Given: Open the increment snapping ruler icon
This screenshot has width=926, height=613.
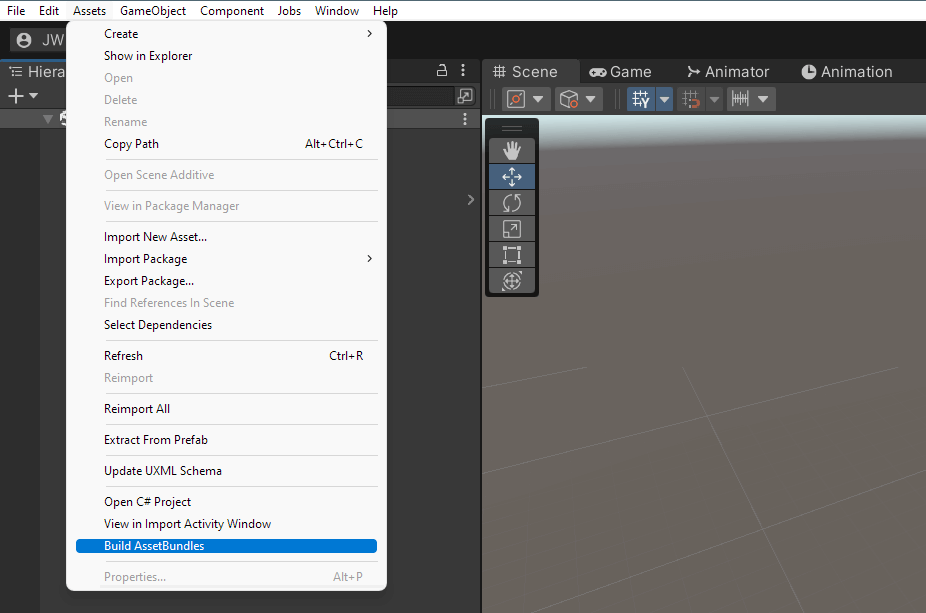Looking at the screenshot, I should click(x=741, y=99).
